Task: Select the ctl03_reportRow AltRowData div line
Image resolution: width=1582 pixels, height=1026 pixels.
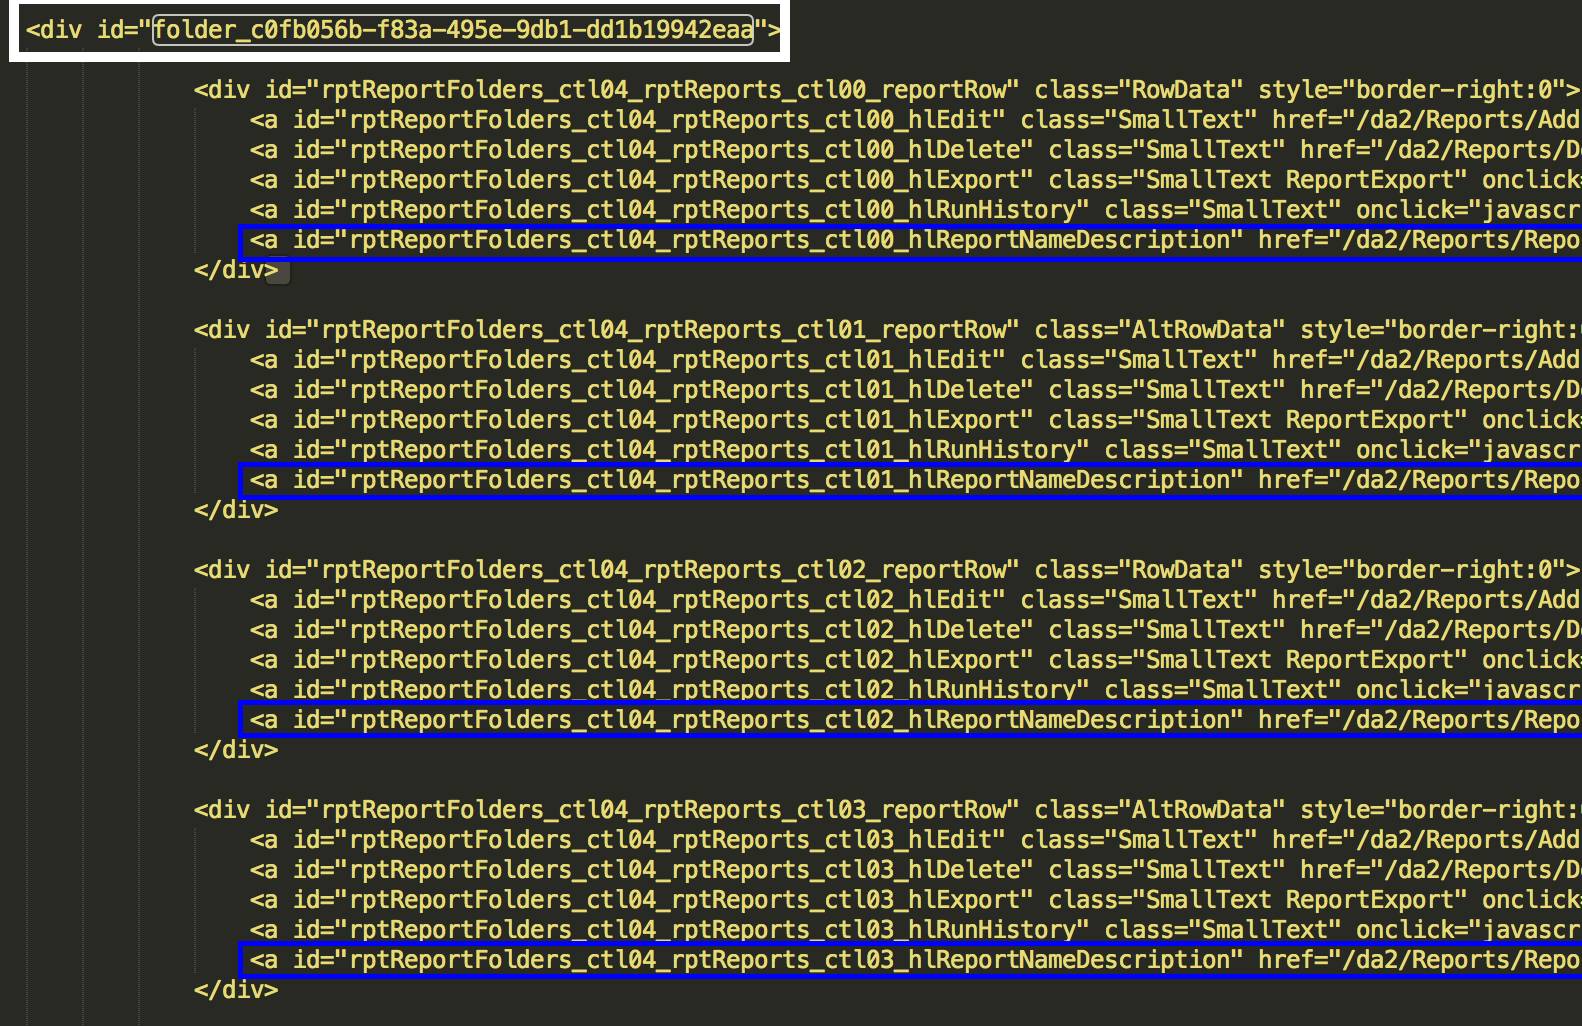Action: coord(887,810)
